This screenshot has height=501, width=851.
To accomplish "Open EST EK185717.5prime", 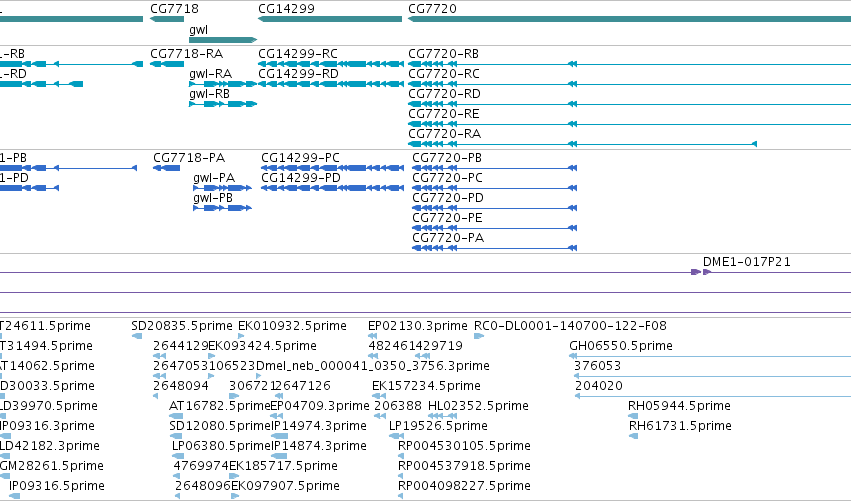I will 283,467.
